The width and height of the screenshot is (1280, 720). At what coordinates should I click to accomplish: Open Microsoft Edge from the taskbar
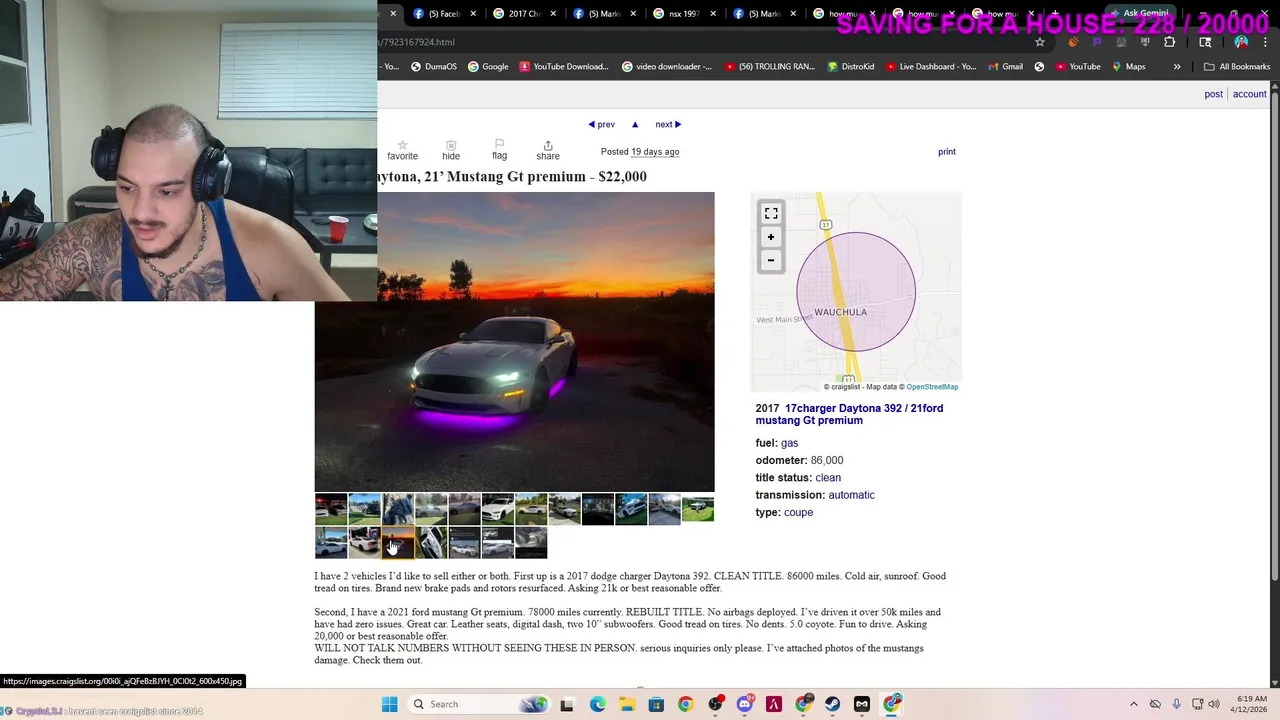click(x=597, y=704)
